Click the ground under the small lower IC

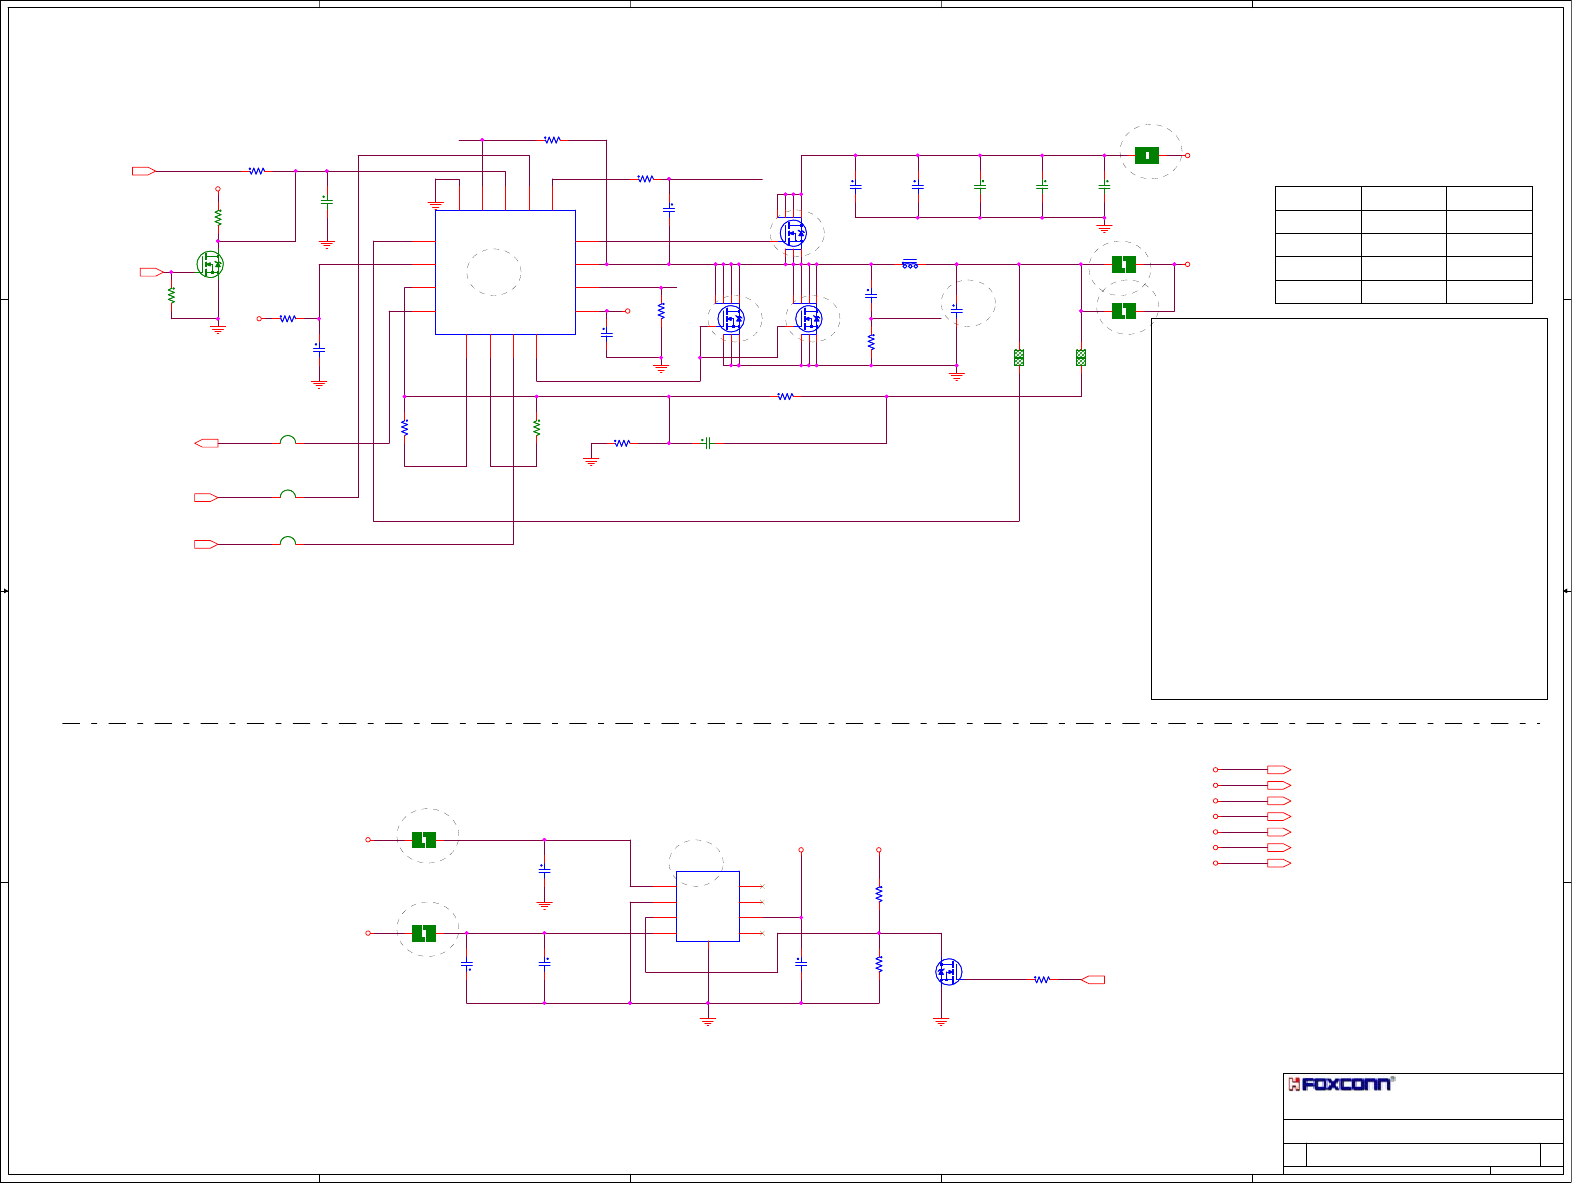pos(708,1021)
